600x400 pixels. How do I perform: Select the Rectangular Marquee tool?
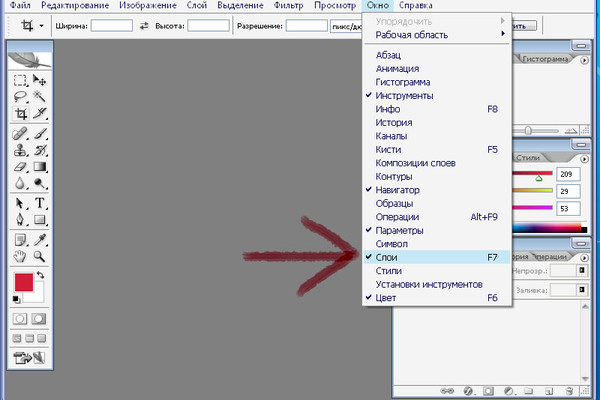pyautogui.click(x=20, y=81)
